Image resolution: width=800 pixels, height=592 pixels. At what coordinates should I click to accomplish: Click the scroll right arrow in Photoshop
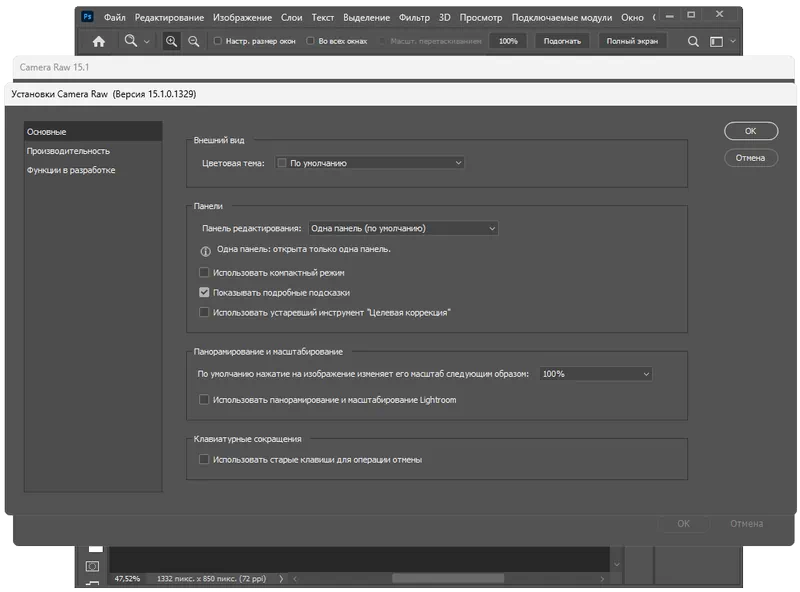point(603,579)
